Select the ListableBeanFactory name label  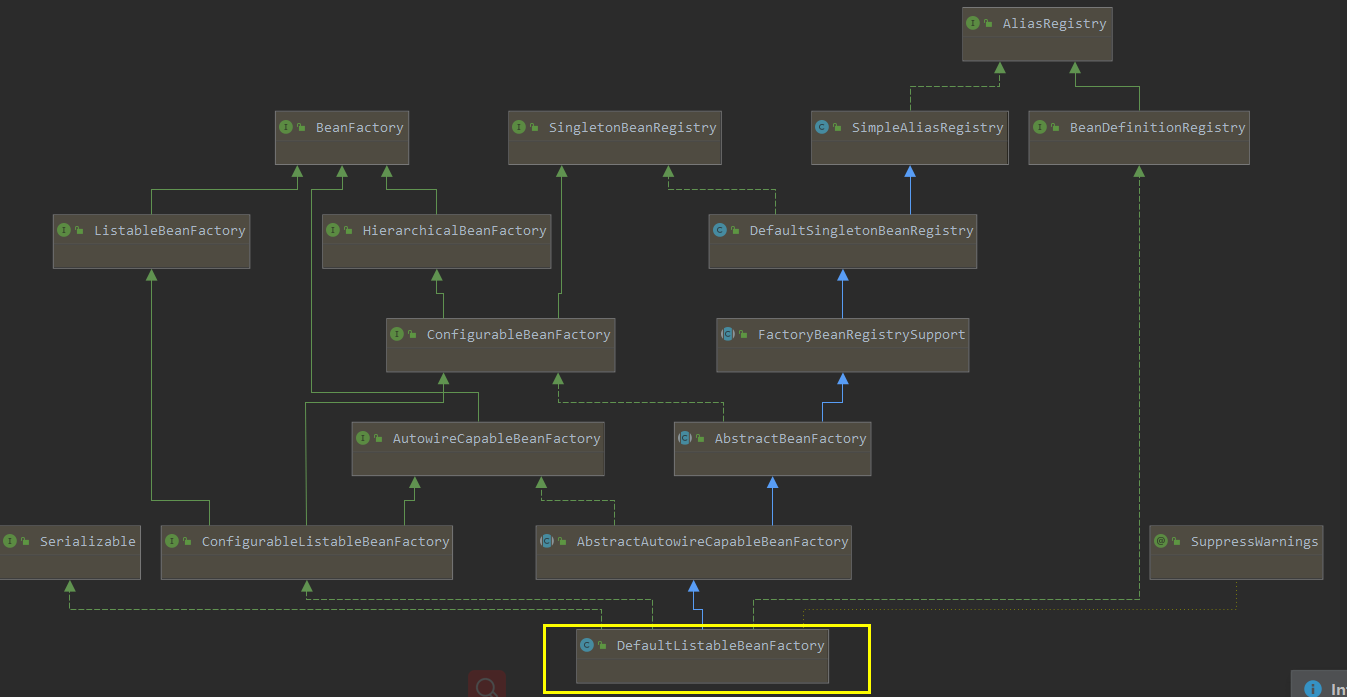click(x=170, y=230)
